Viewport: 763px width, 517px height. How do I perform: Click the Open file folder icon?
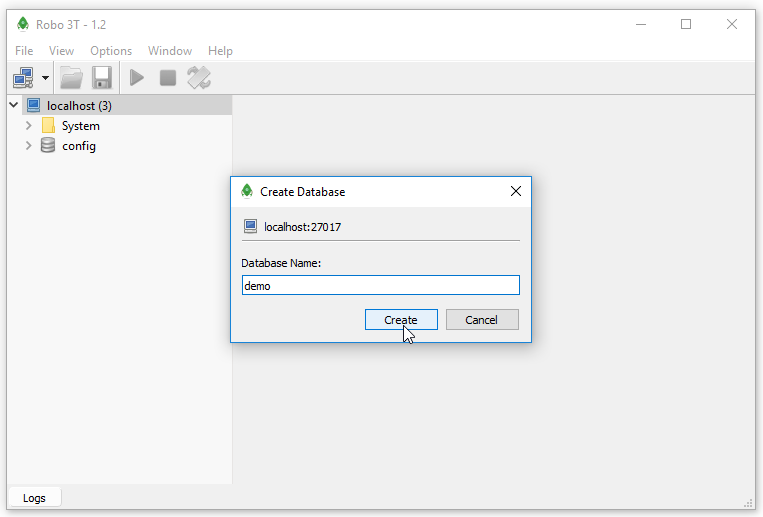(x=71, y=78)
